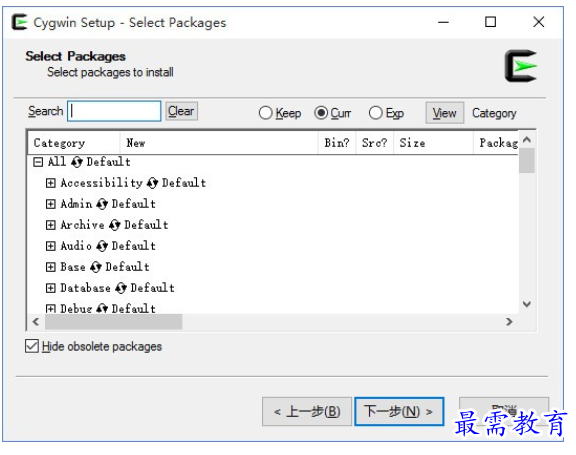Focus the Search input field

pos(114,111)
